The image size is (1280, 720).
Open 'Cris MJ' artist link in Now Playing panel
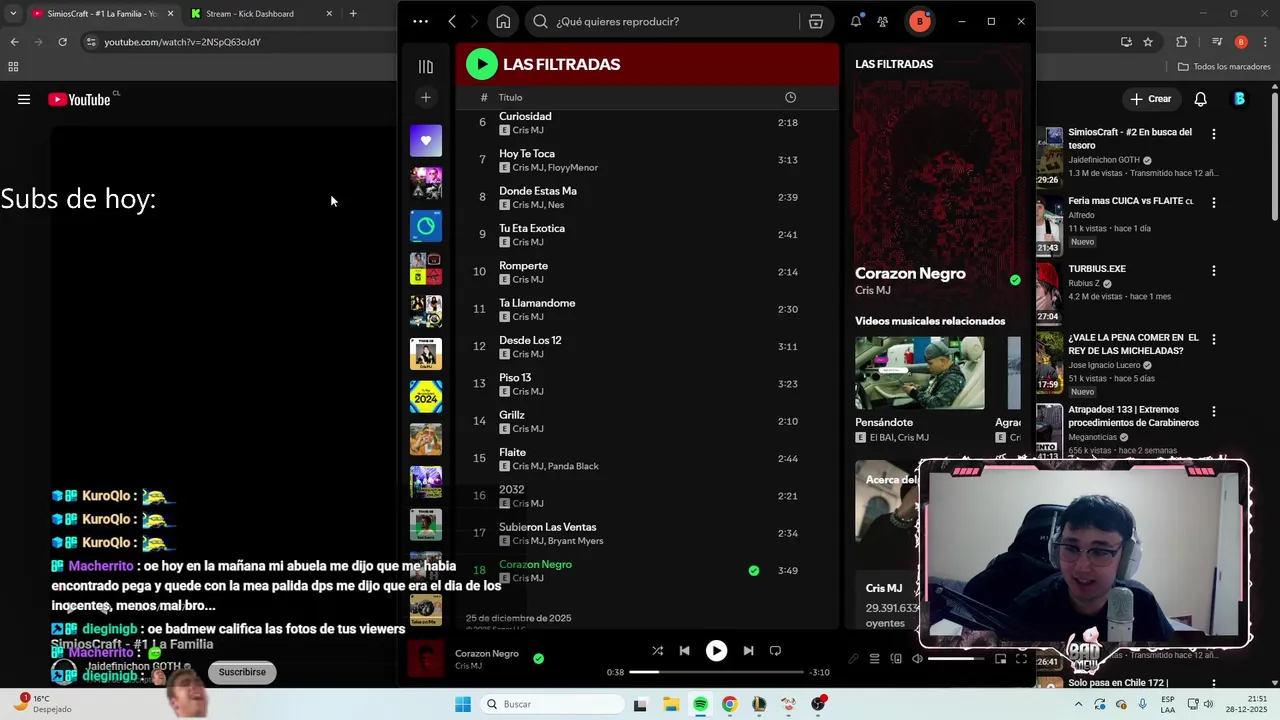click(872, 290)
